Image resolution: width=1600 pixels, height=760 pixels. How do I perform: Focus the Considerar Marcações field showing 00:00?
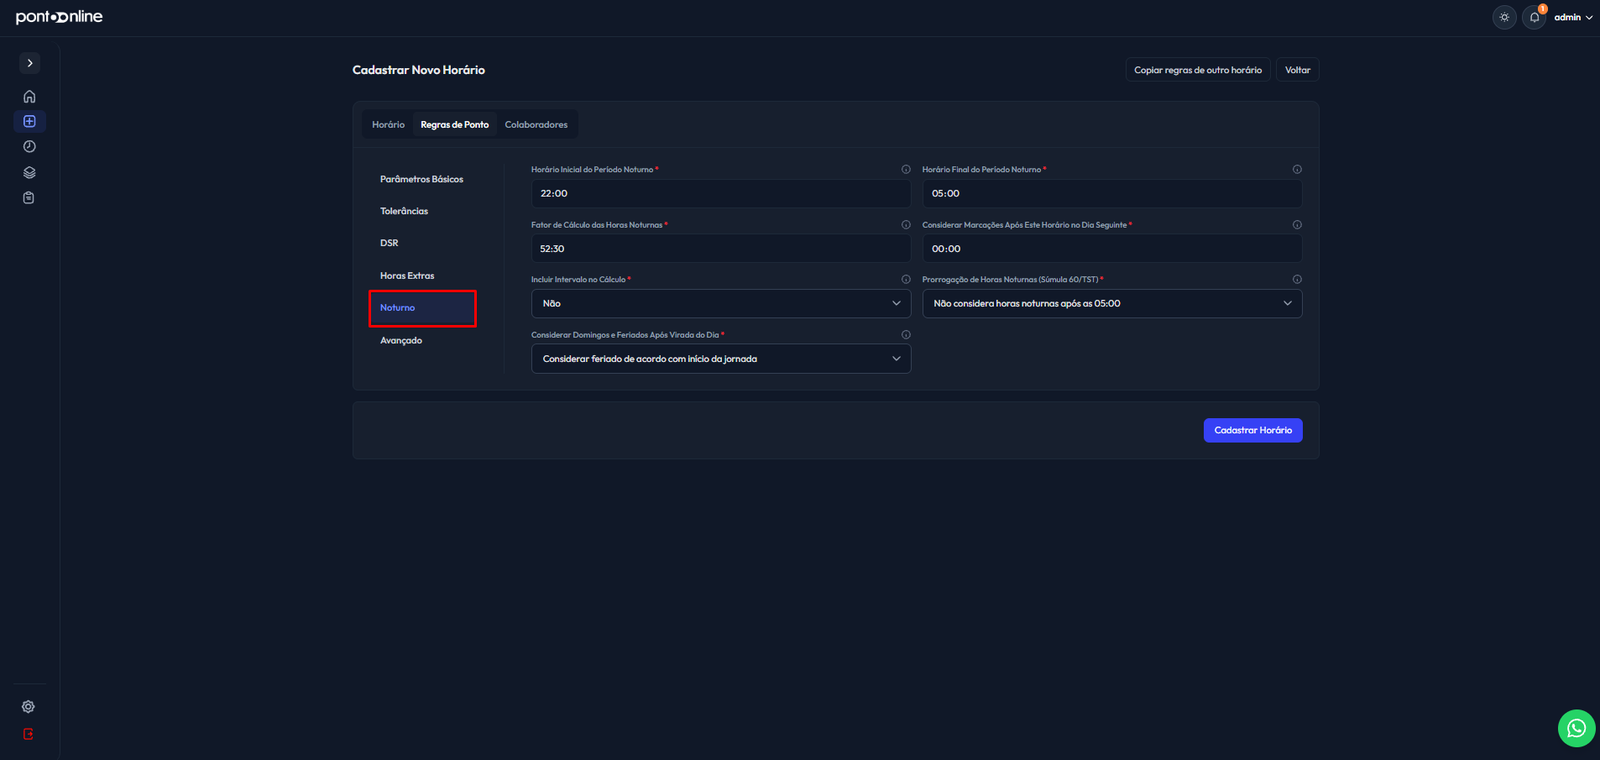tap(1112, 249)
